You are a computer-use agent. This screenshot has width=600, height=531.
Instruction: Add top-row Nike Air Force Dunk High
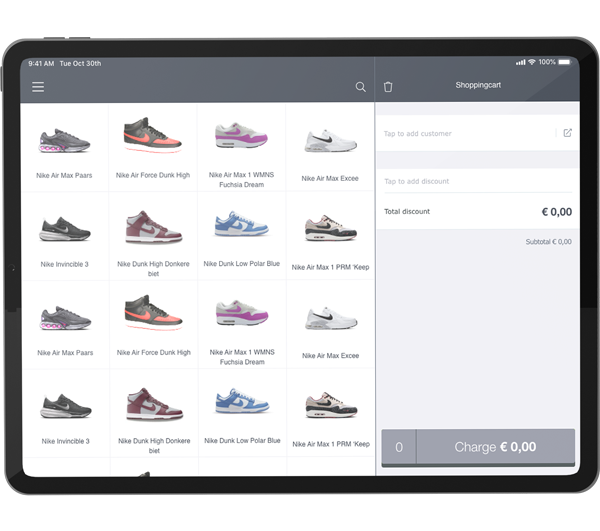tap(153, 147)
